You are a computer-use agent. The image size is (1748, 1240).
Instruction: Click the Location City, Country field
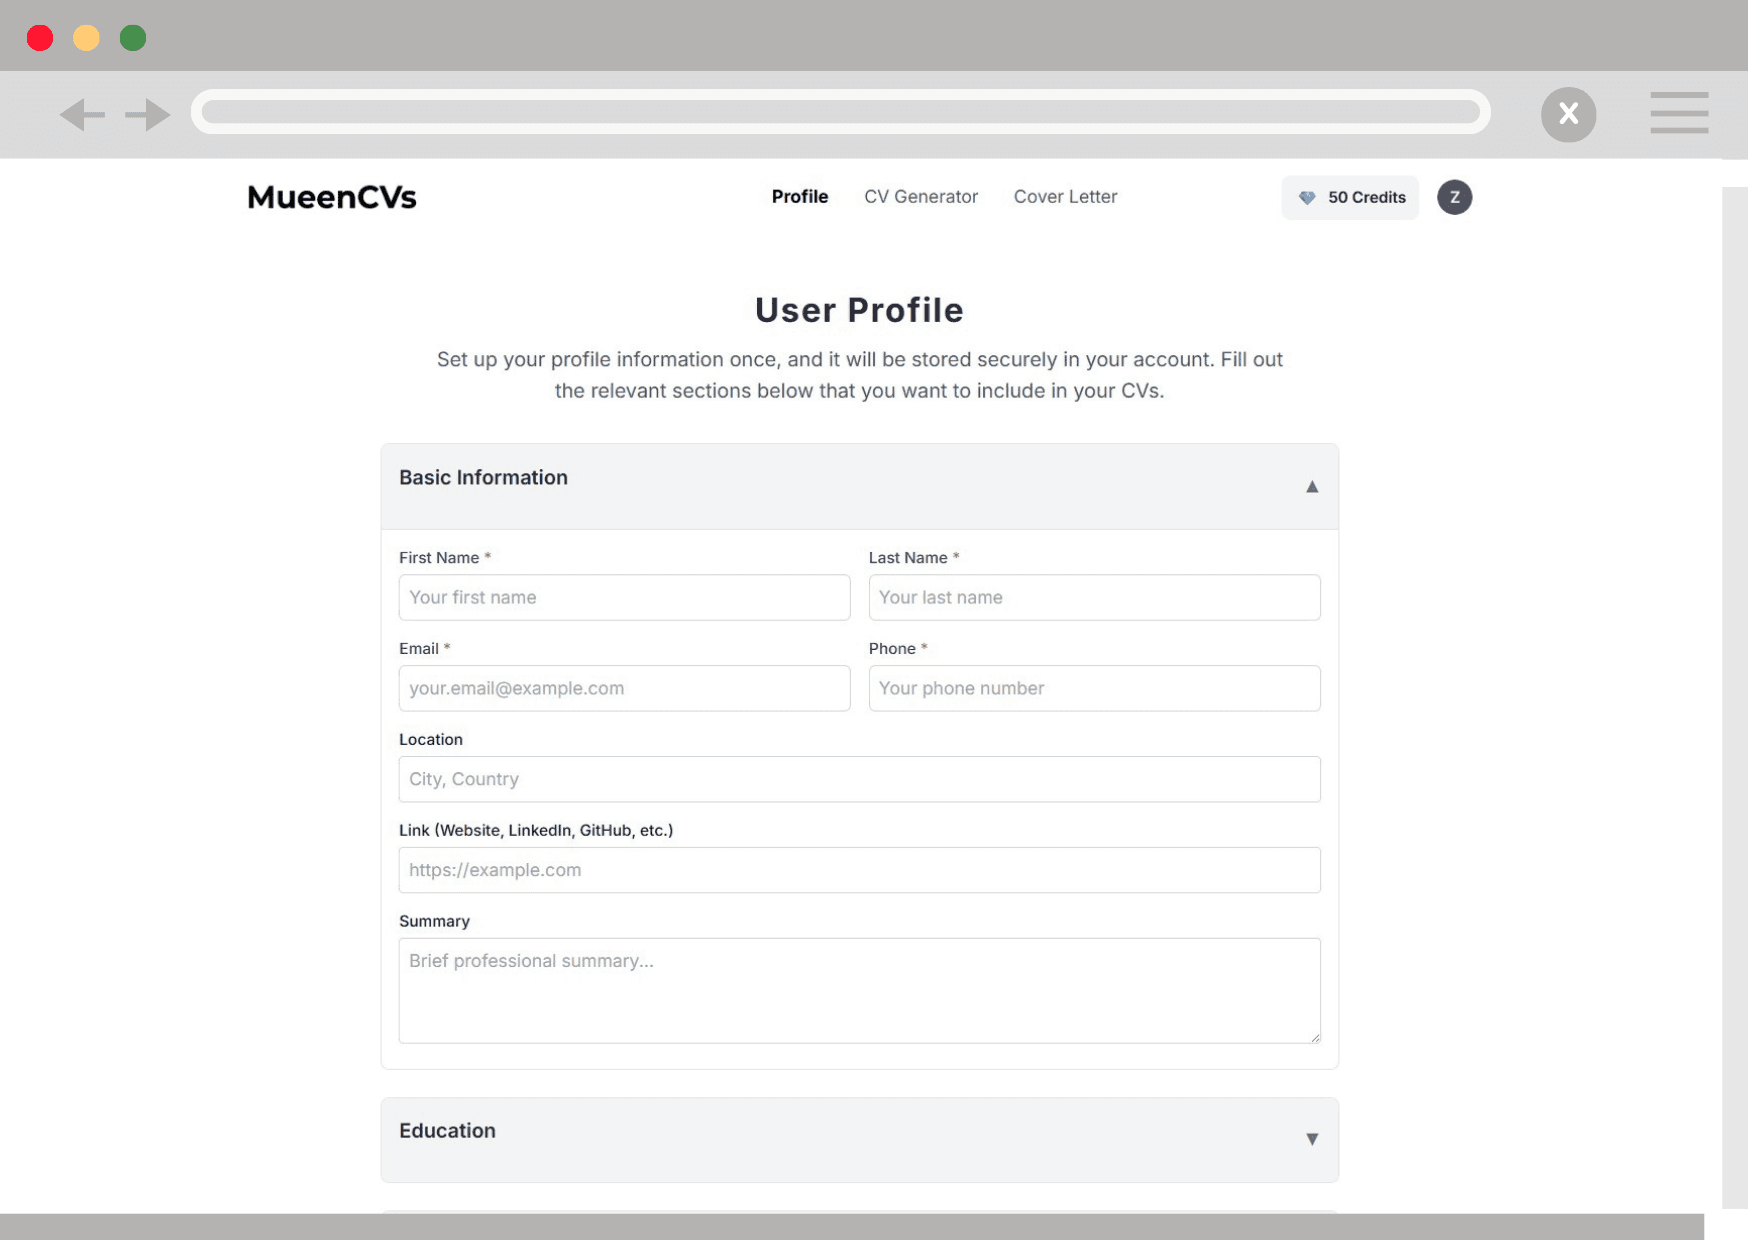pos(859,779)
